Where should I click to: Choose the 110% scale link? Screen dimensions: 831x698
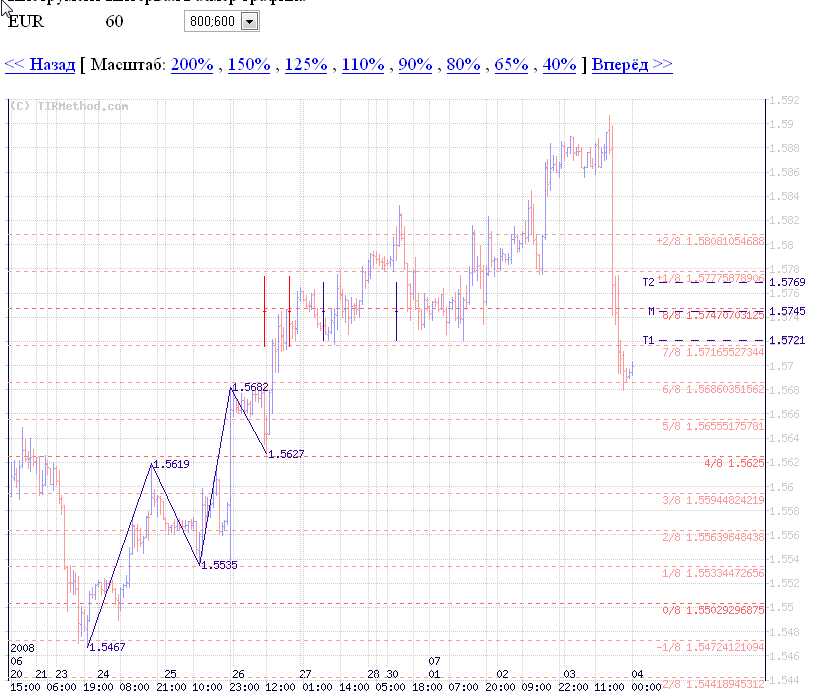(363, 65)
